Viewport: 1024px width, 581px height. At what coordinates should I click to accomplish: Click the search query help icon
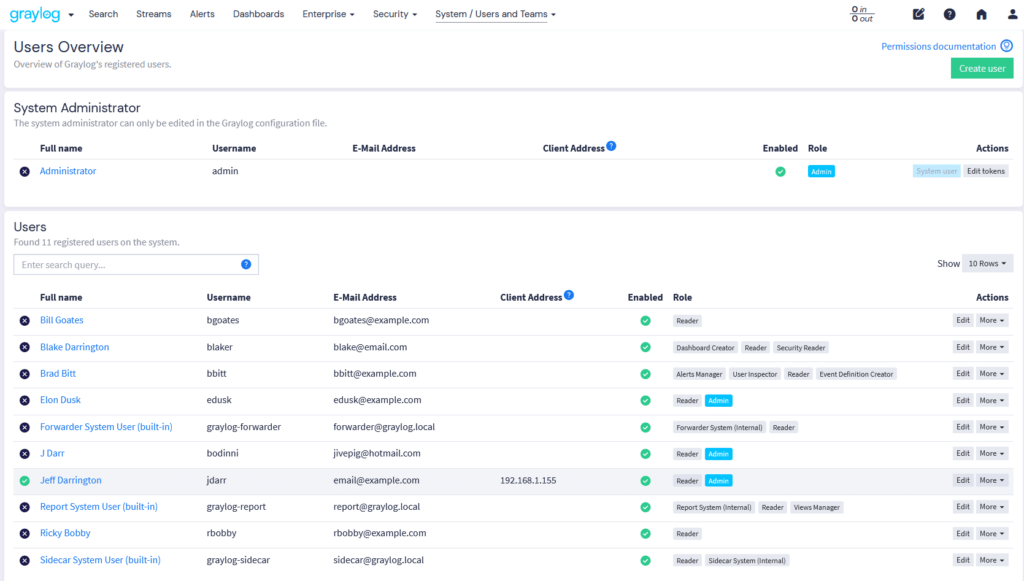pyautogui.click(x=246, y=265)
